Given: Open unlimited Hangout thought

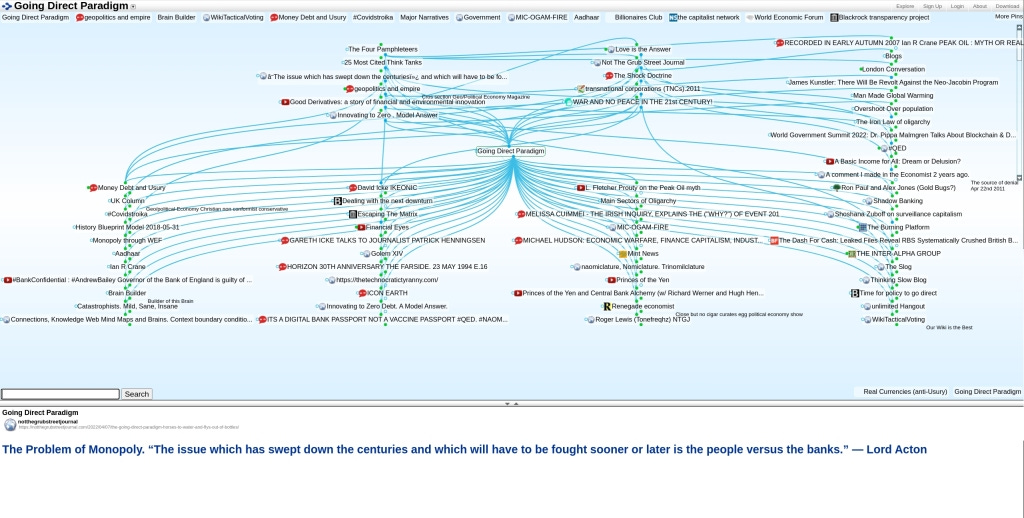Looking at the screenshot, I should 898,306.
